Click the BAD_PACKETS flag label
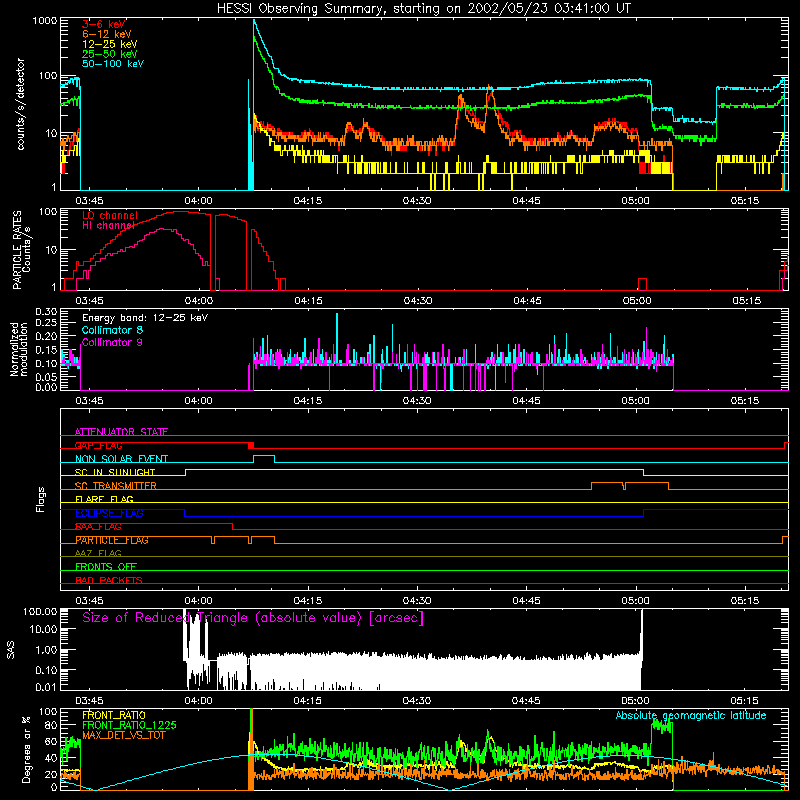The width and height of the screenshot is (800, 800). coord(109,580)
